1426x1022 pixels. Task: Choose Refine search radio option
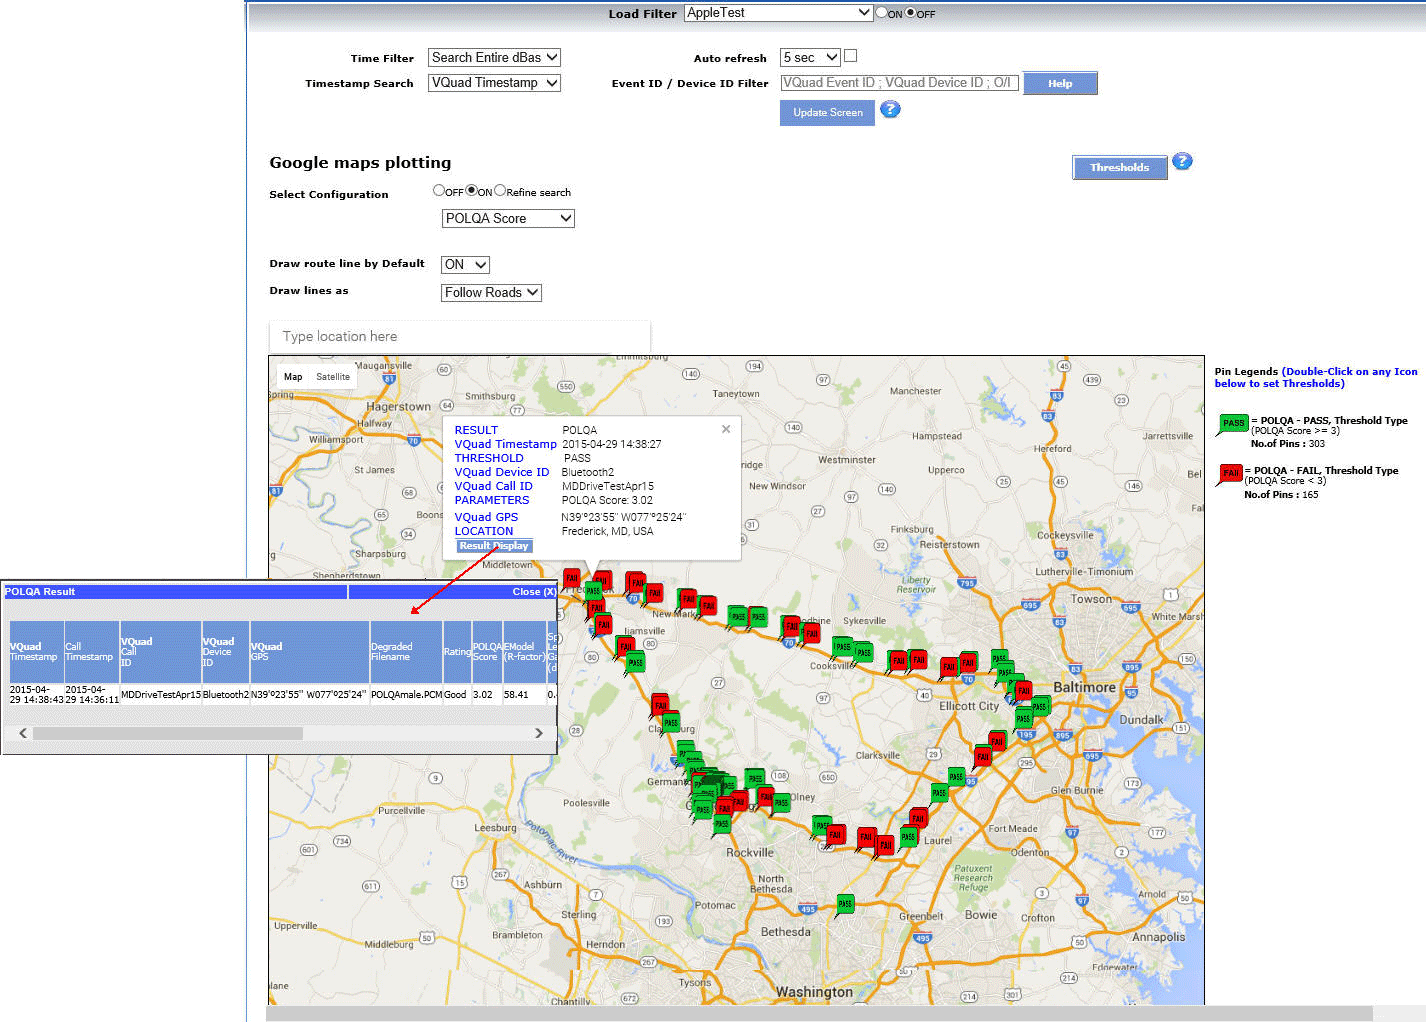point(500,190)
